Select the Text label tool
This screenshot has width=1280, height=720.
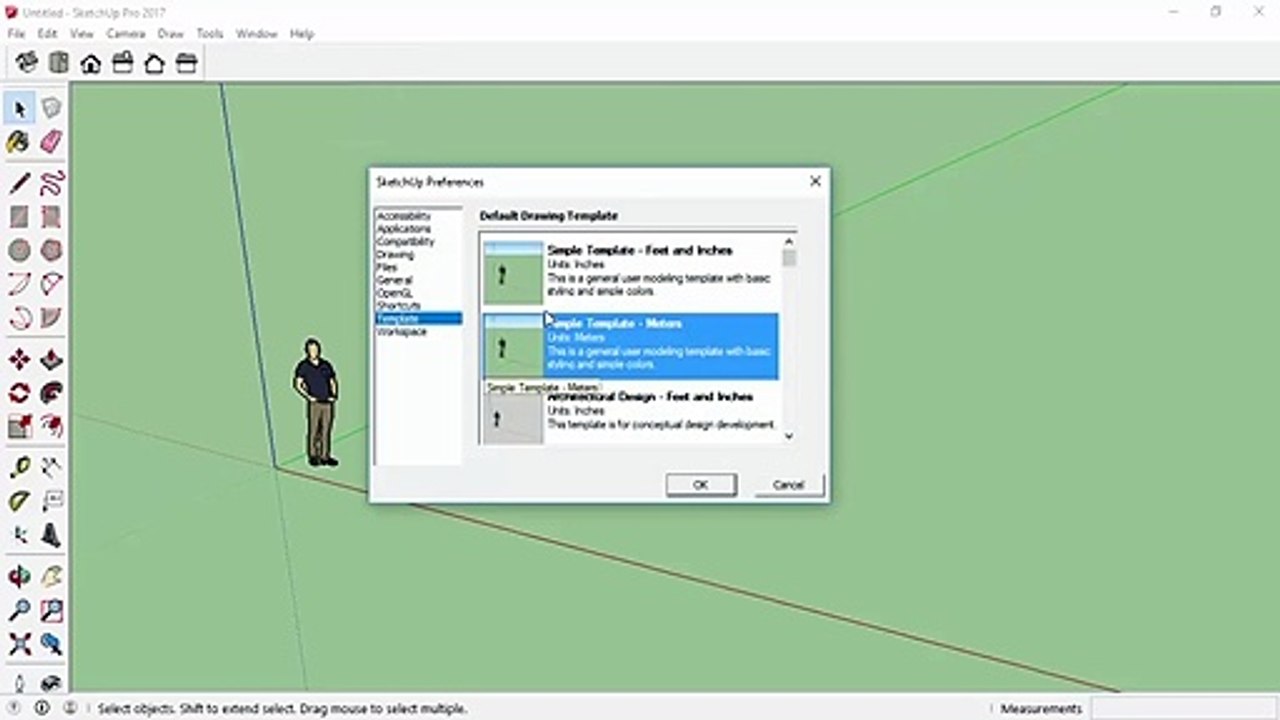tap(51, 501)
